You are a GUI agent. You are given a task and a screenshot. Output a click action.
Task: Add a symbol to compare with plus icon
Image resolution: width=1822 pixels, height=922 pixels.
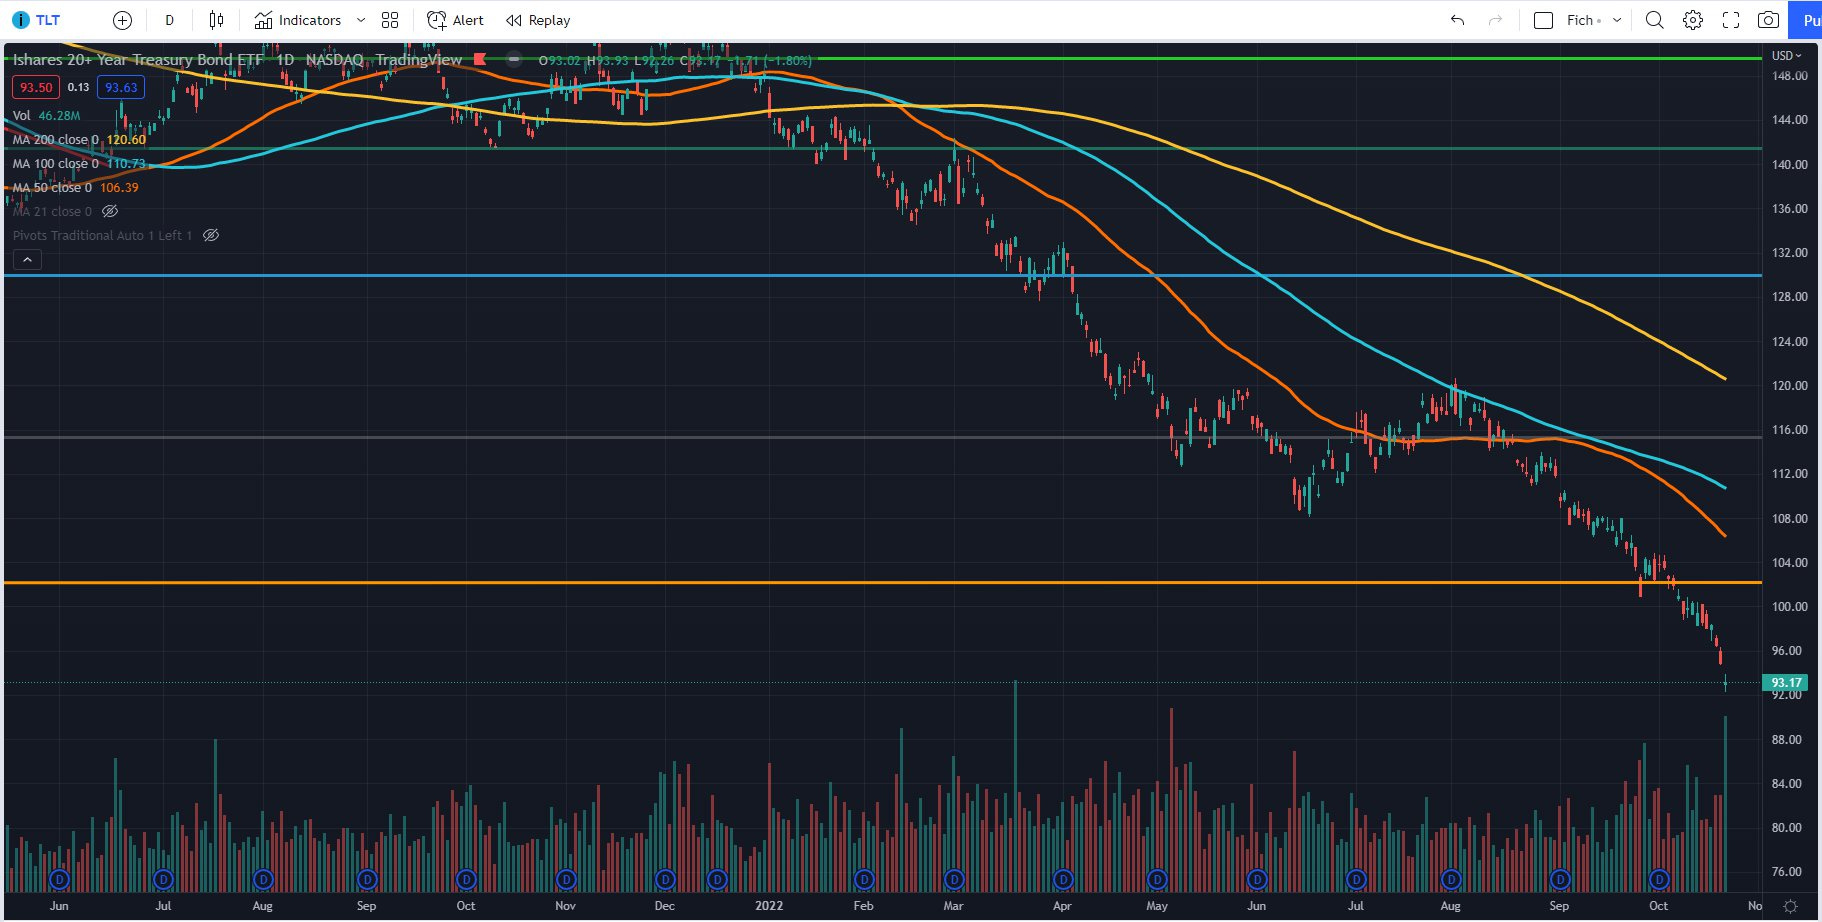pos(122,20)
